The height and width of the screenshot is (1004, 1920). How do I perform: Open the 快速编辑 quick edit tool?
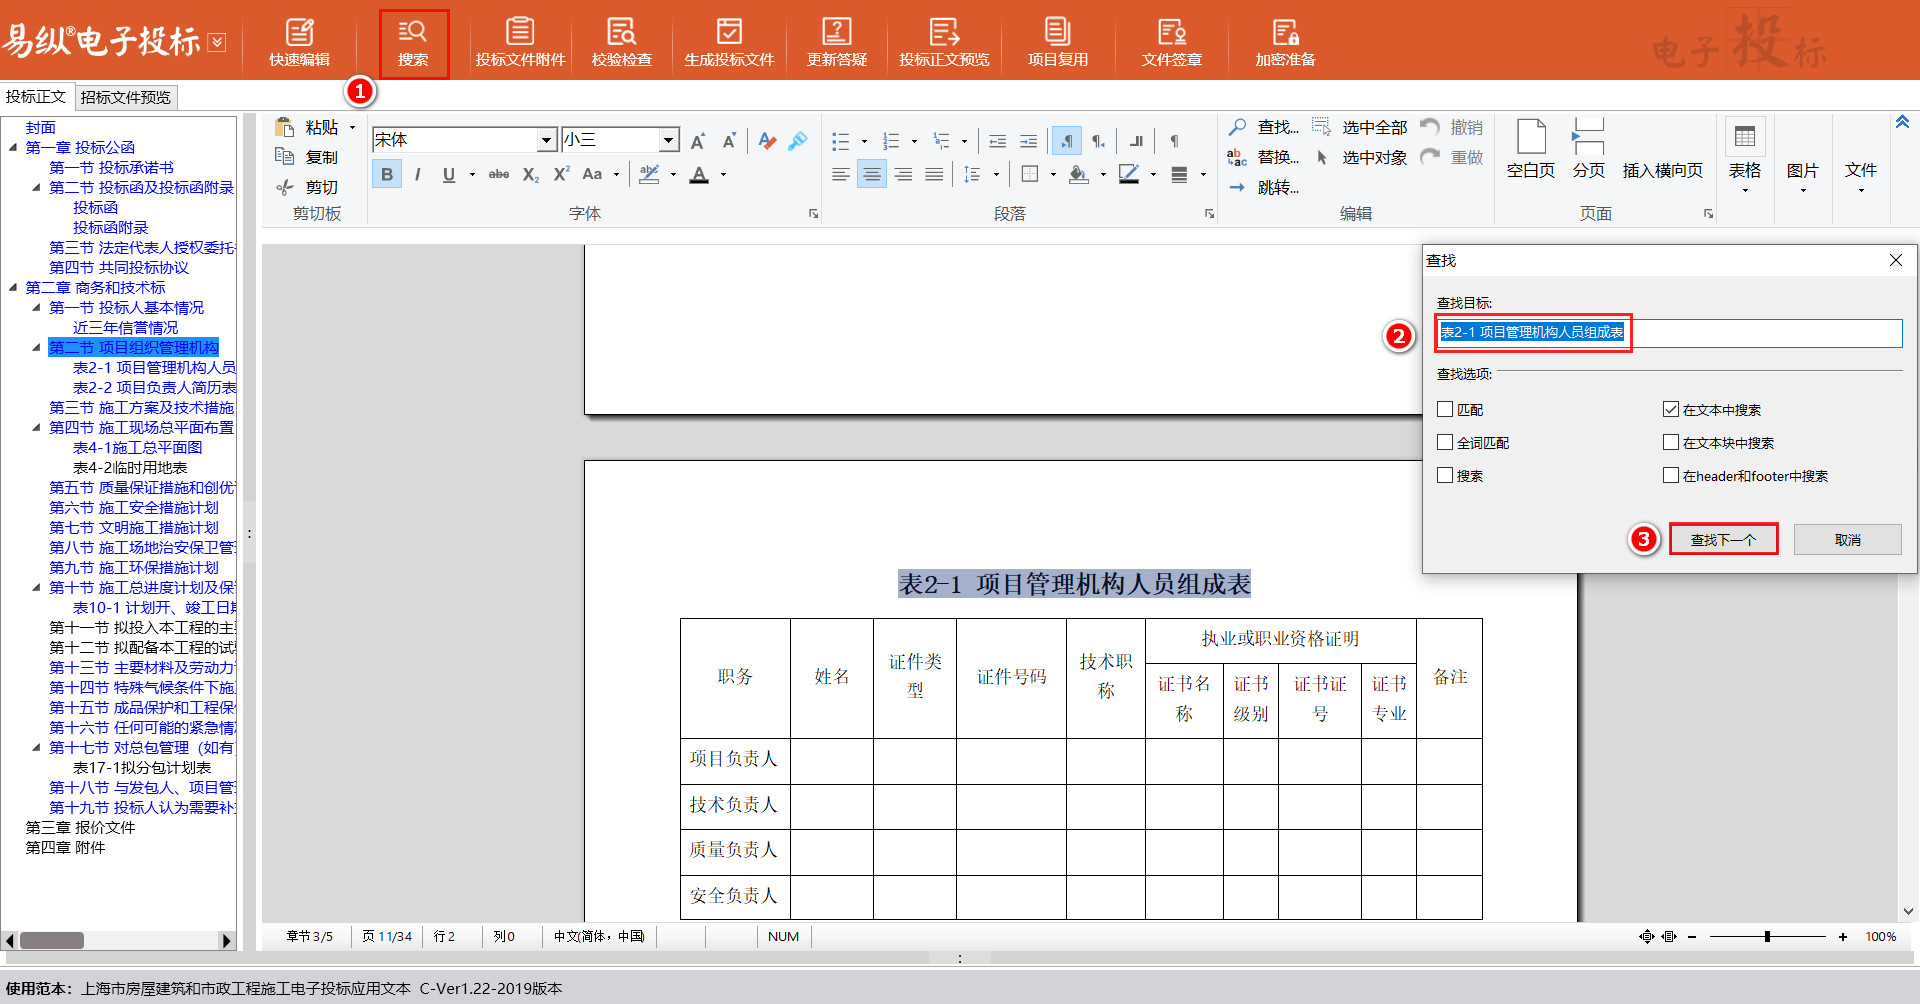click(299, 43)
